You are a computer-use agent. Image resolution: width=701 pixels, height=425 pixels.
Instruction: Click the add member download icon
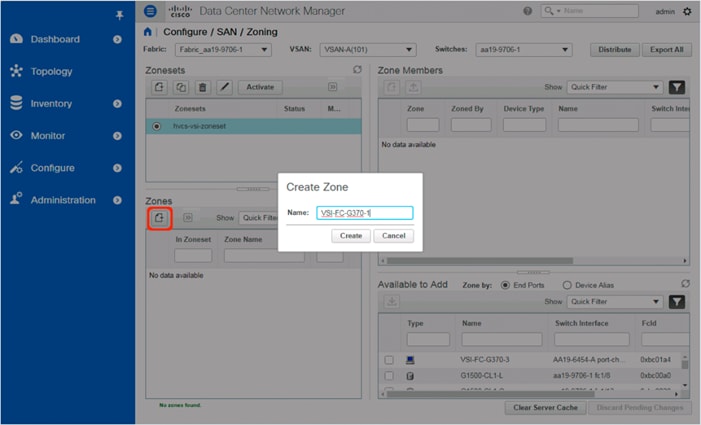click(392, 302)
